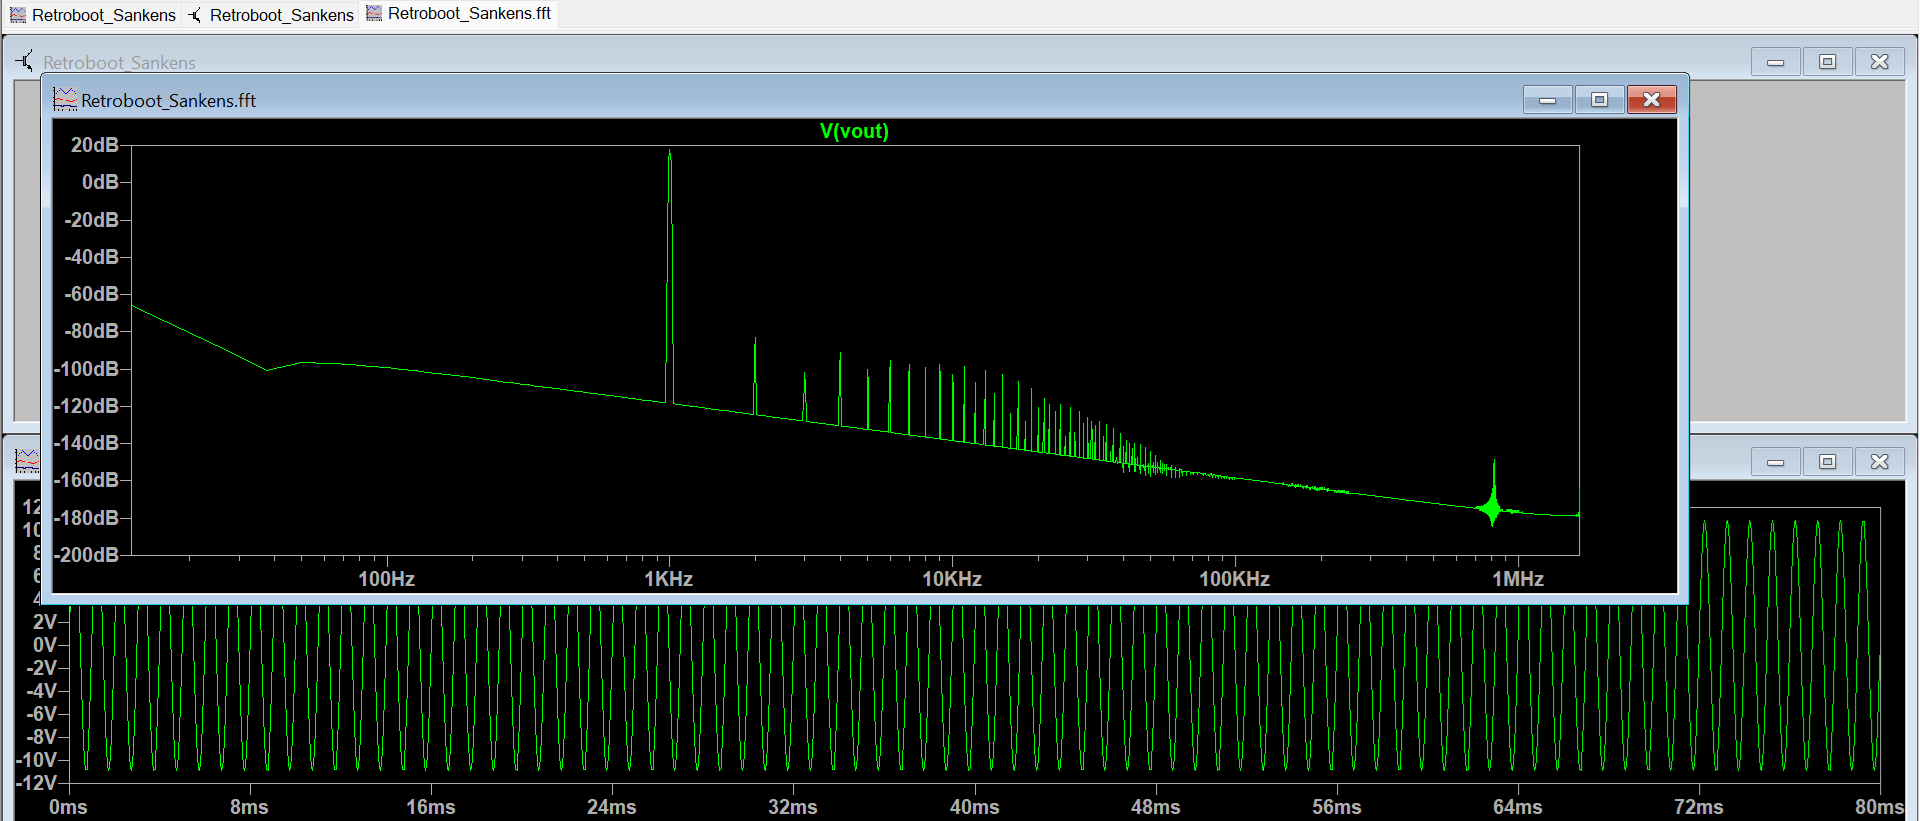Click the 16ms label on waveform time axis
The image size is (1920, 821).
431,807
